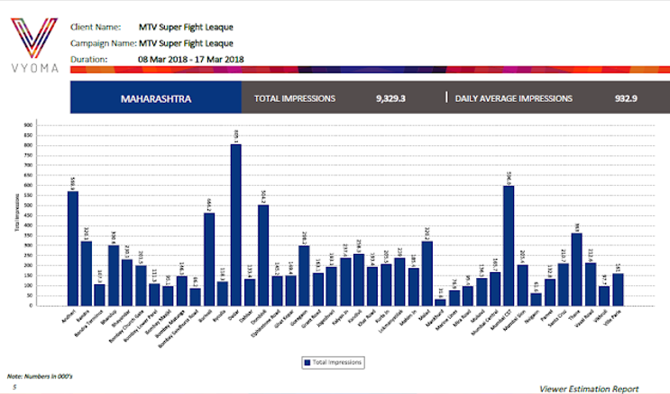Click the Thane bar in the chart

(577, 269)
